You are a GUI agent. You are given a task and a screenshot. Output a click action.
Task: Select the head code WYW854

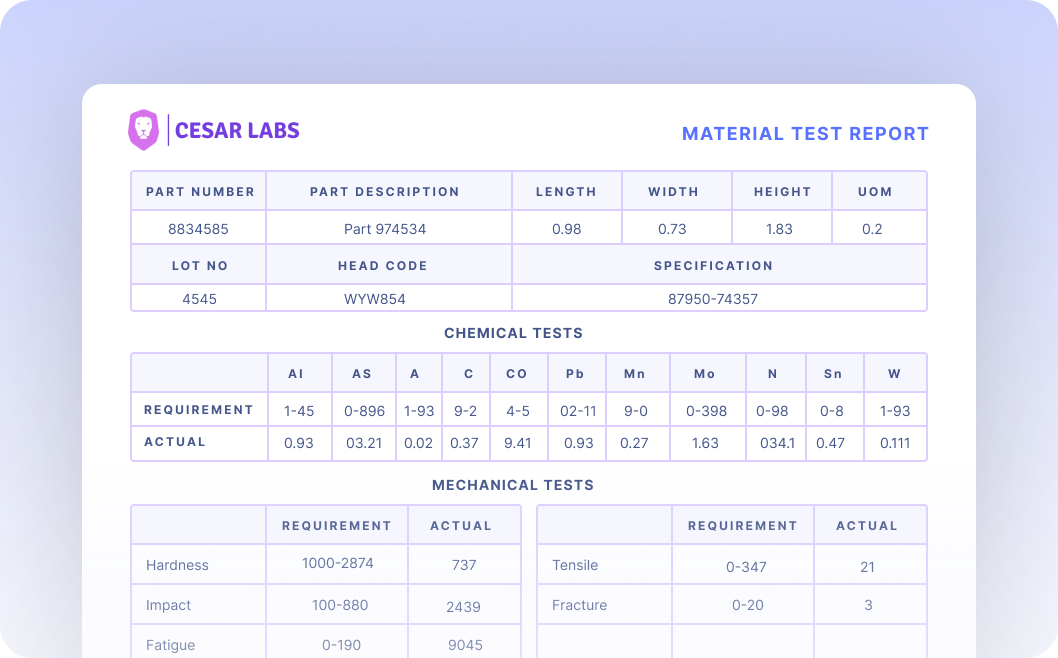(375, 299)
